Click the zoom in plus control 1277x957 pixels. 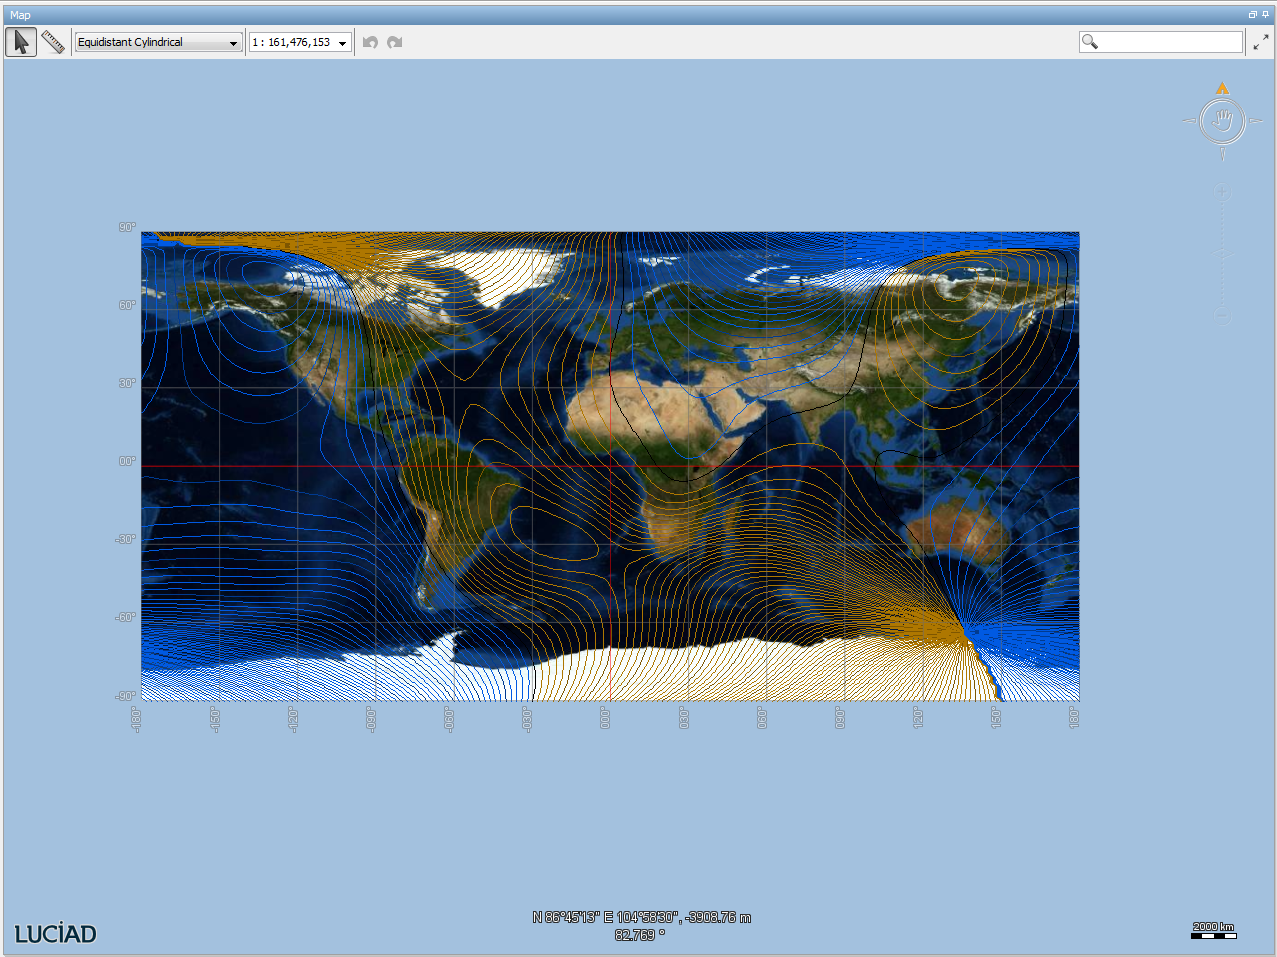(1222, 192)
